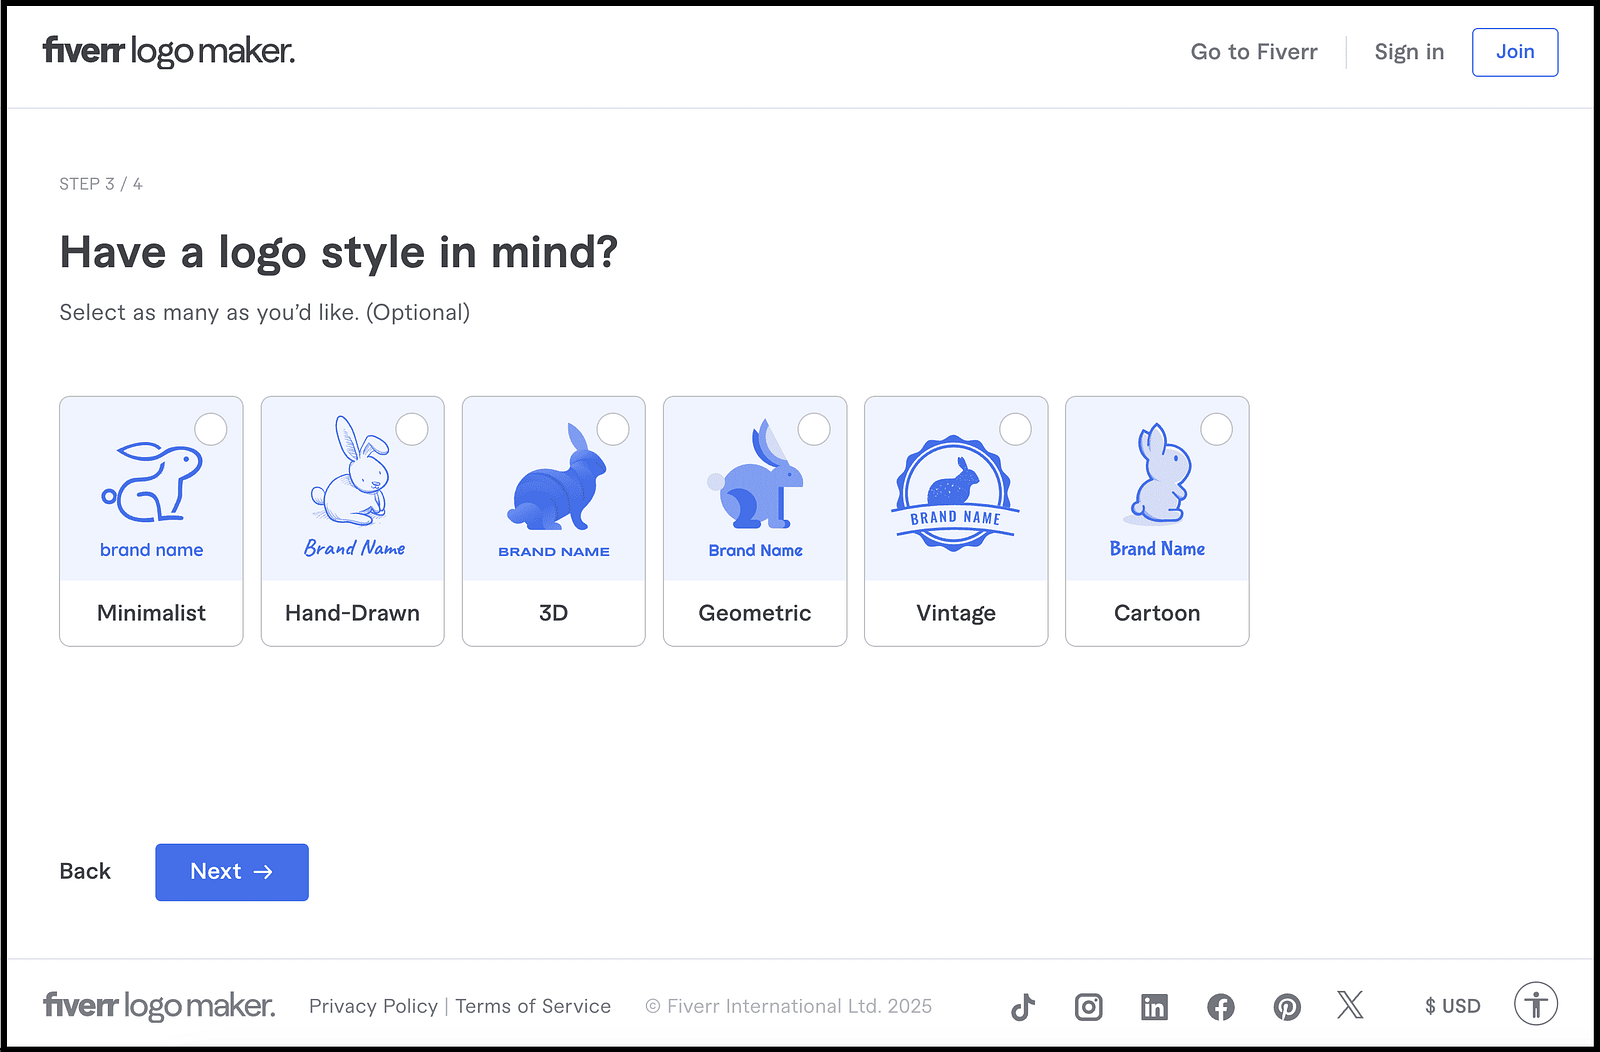This screenshot has width=1600, height=1052.
Task: Select the Hand-Drawn rabbit logo thumbnail
Action: (352, 489)
